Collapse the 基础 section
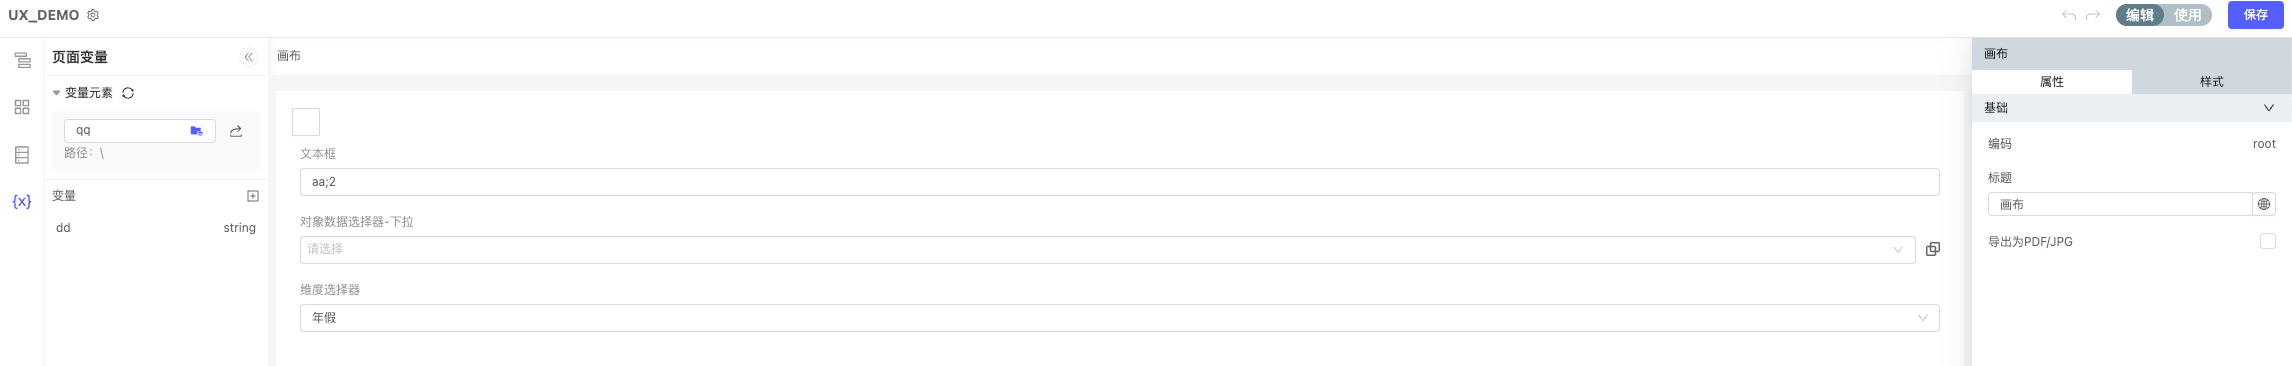The image size is (2292, 366). click(x=2268, y=108)
